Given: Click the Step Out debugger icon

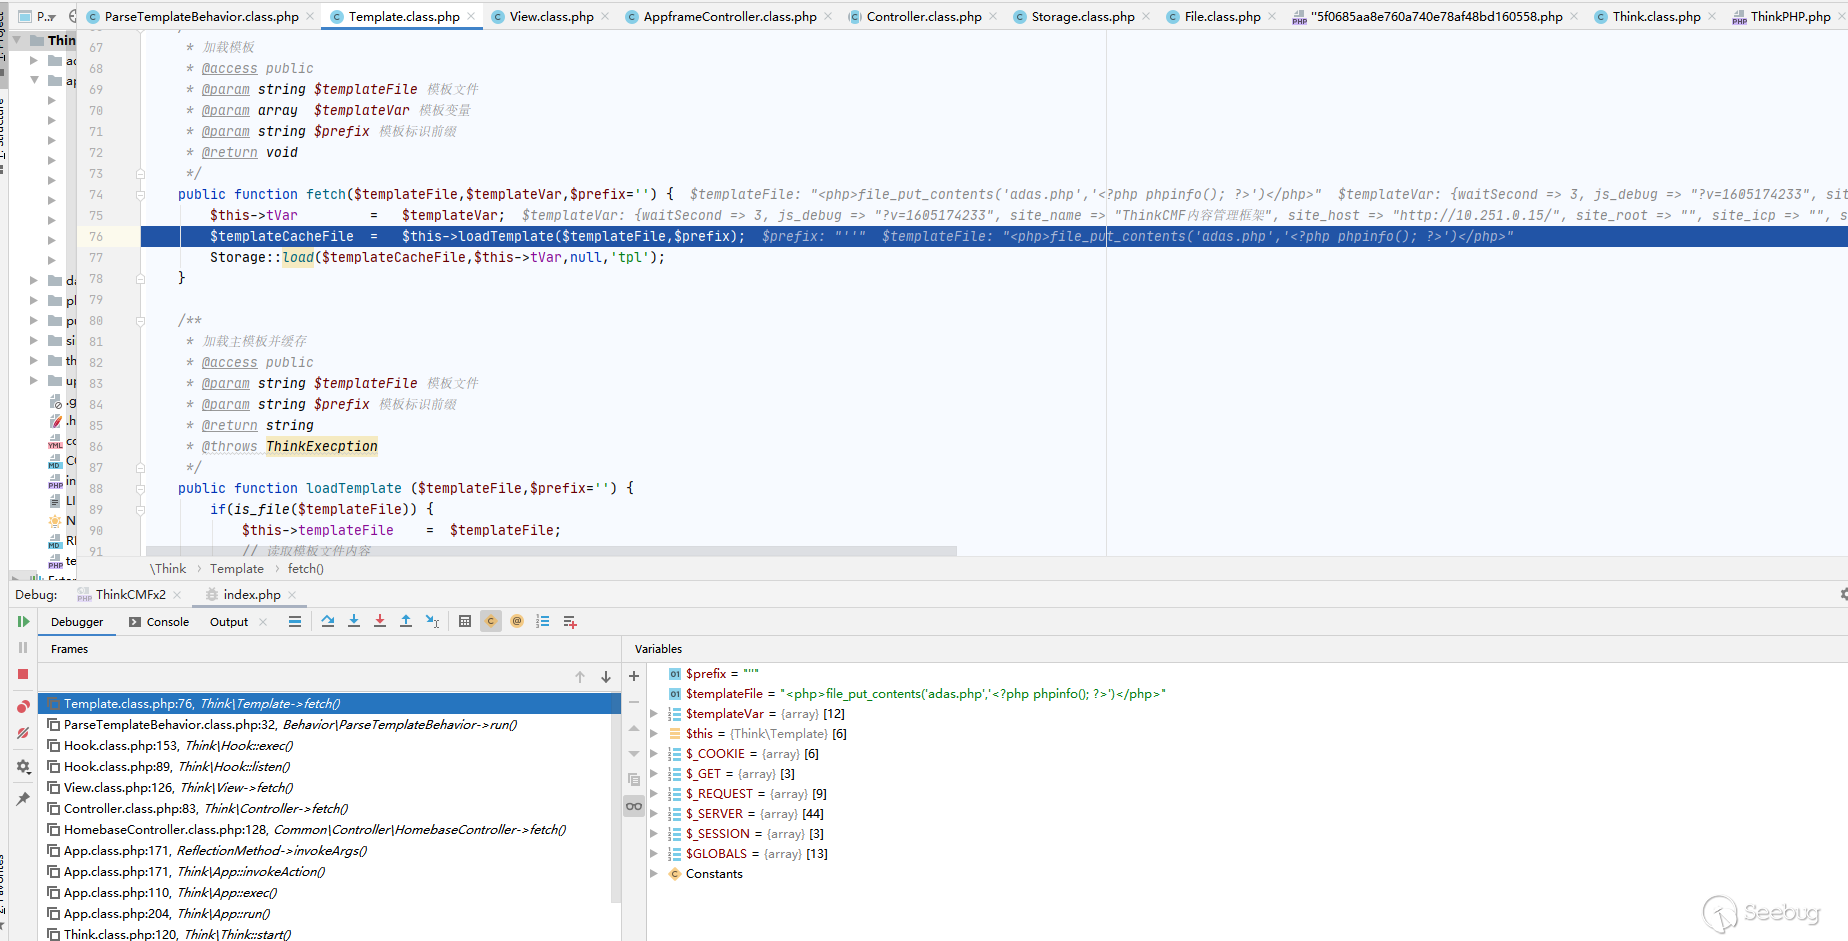Looking at the screenshot, I should [x=406, y=622].
